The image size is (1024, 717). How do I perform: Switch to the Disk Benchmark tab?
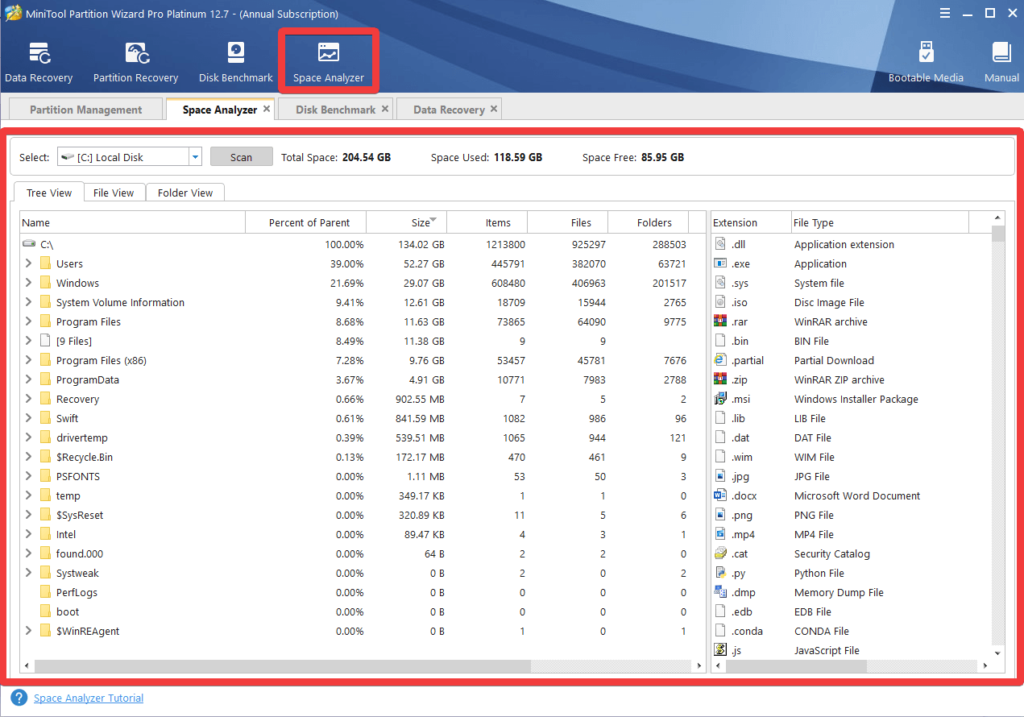pos(335,110)
